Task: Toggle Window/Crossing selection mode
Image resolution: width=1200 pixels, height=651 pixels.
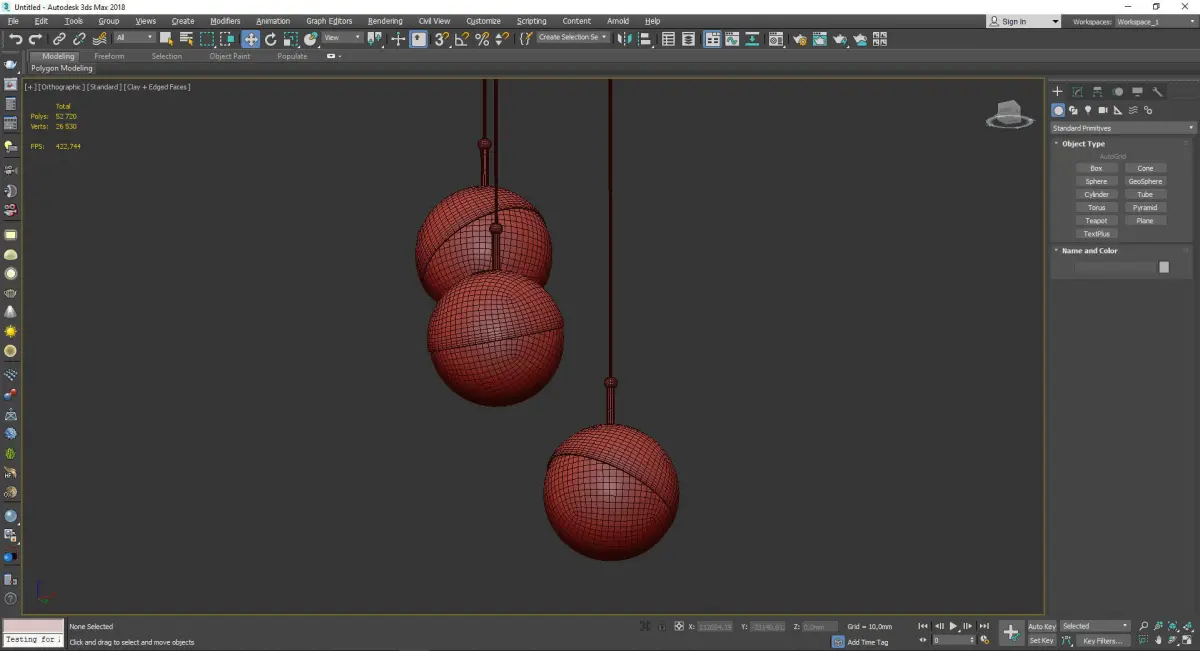Action: 227,39
